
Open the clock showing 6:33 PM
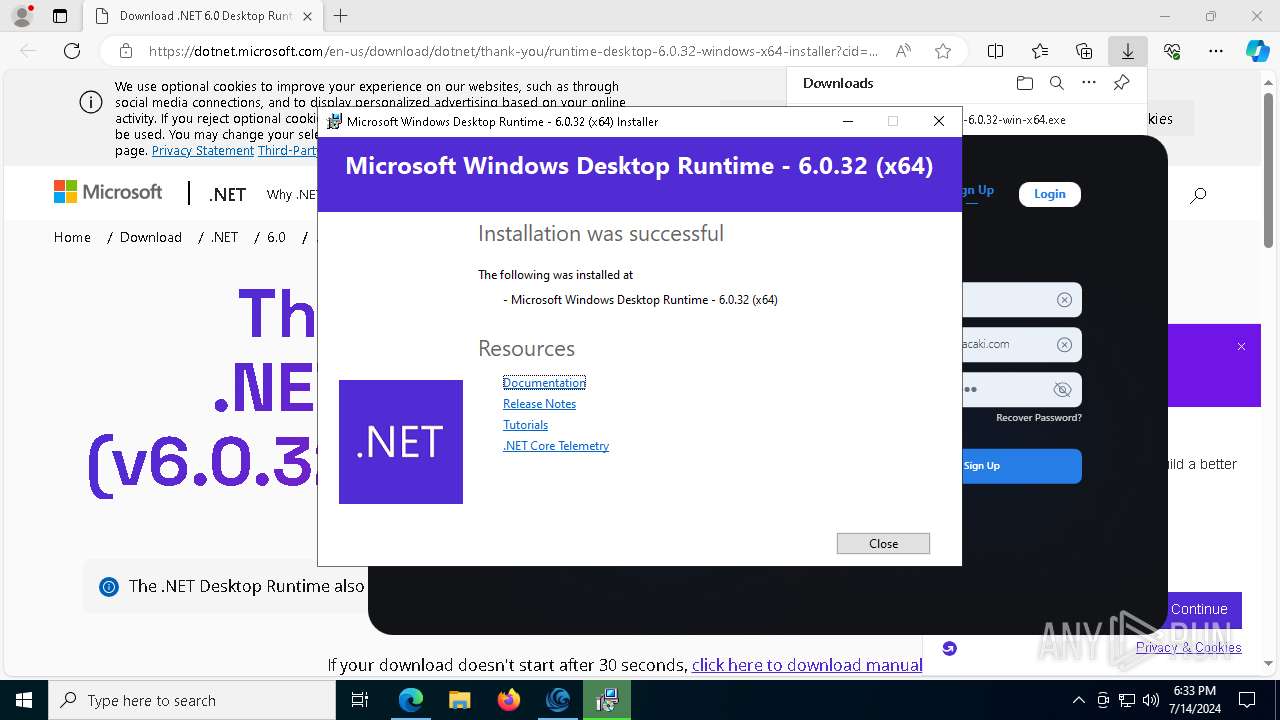pyautogui.click(x=1195, y=700)
